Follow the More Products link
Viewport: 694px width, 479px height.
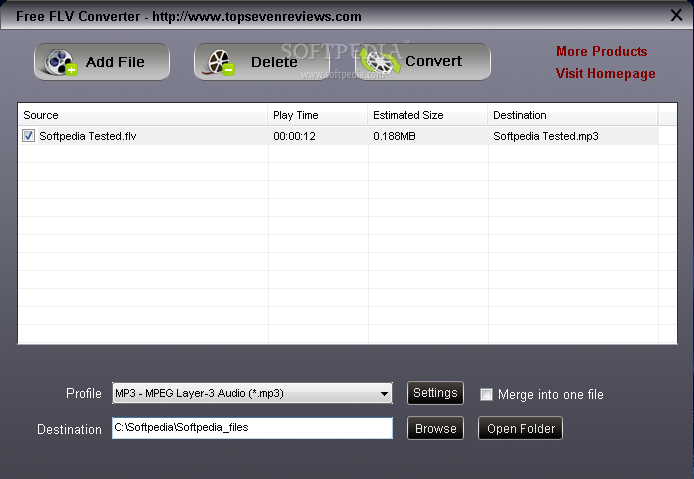(x=601, y=51)
